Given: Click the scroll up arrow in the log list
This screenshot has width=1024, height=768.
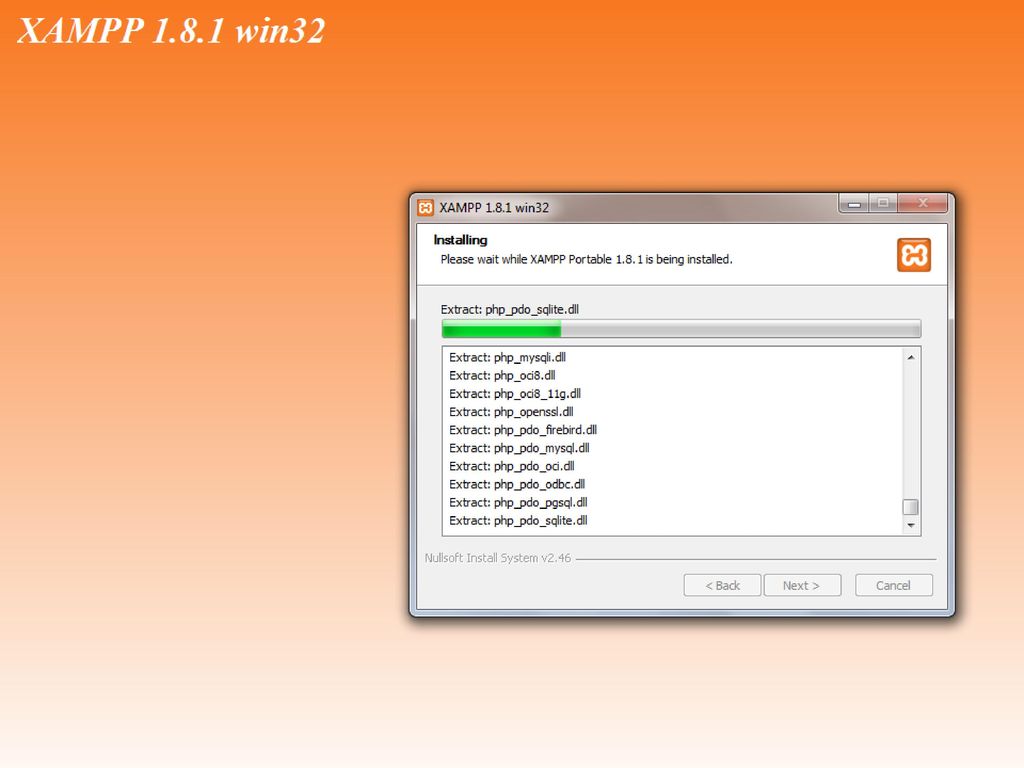Looking at the screenshot, I should tap(910, 357).
